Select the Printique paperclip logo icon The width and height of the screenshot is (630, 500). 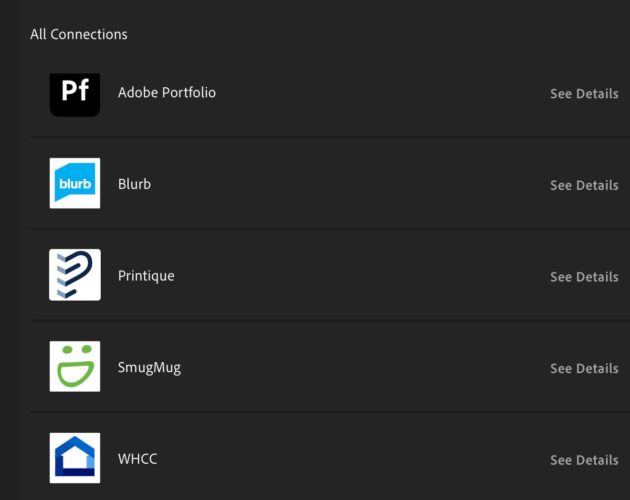tap(75, 275)
